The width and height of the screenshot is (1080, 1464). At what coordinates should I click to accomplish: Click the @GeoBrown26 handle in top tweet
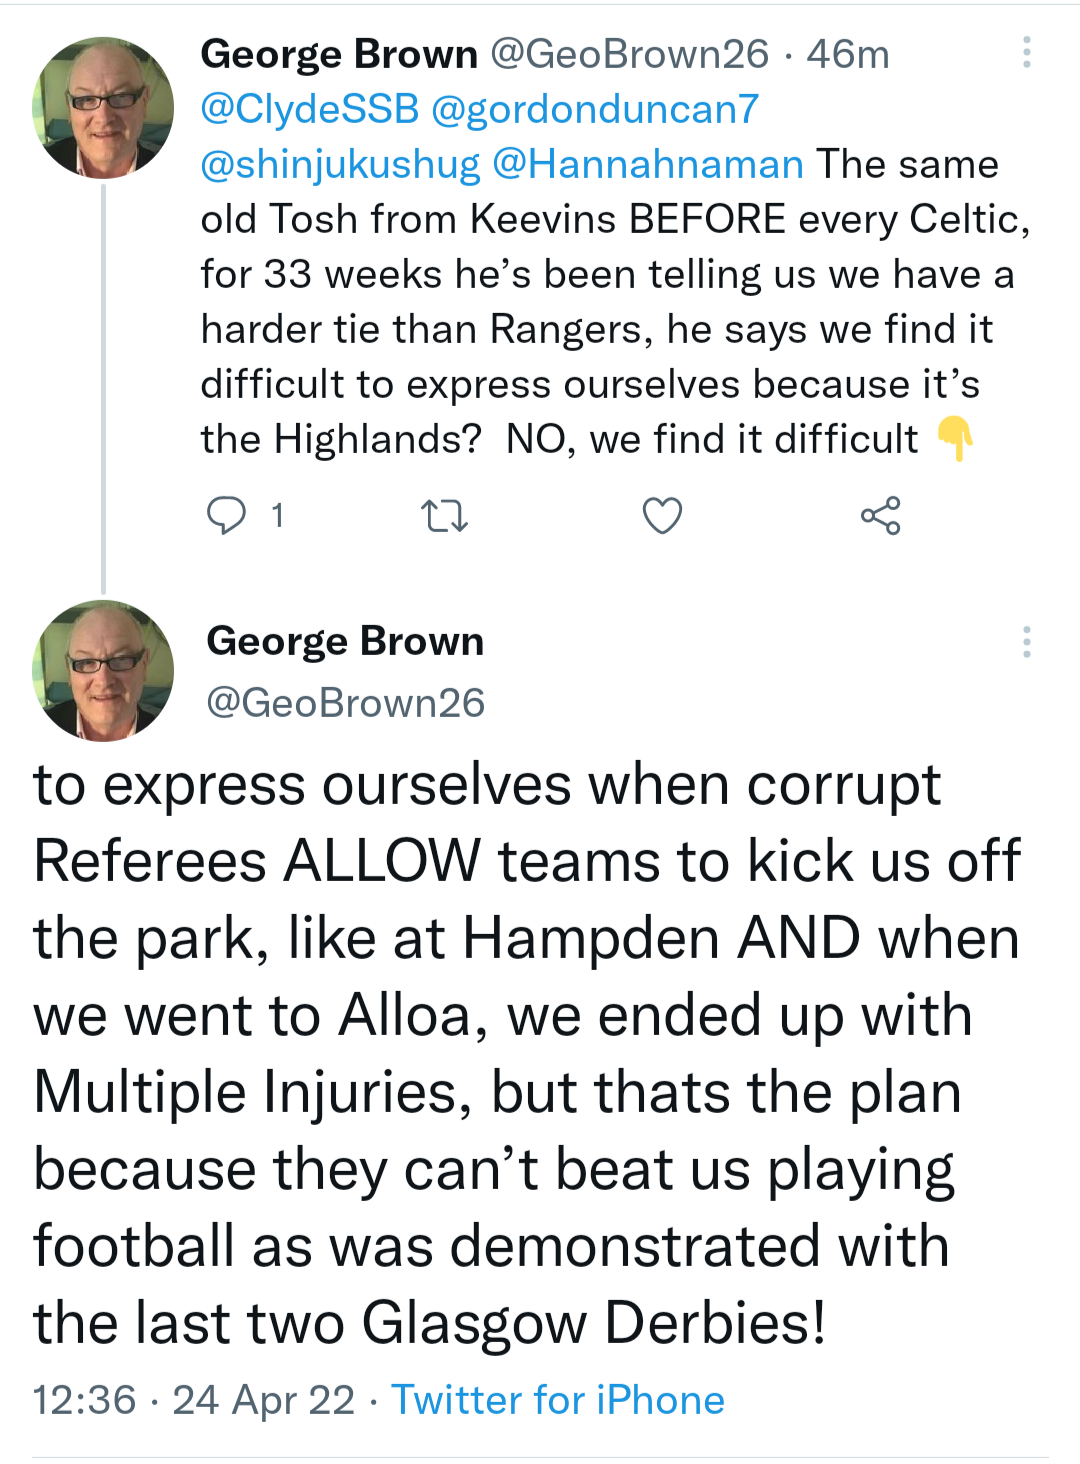tap(629, 54)
